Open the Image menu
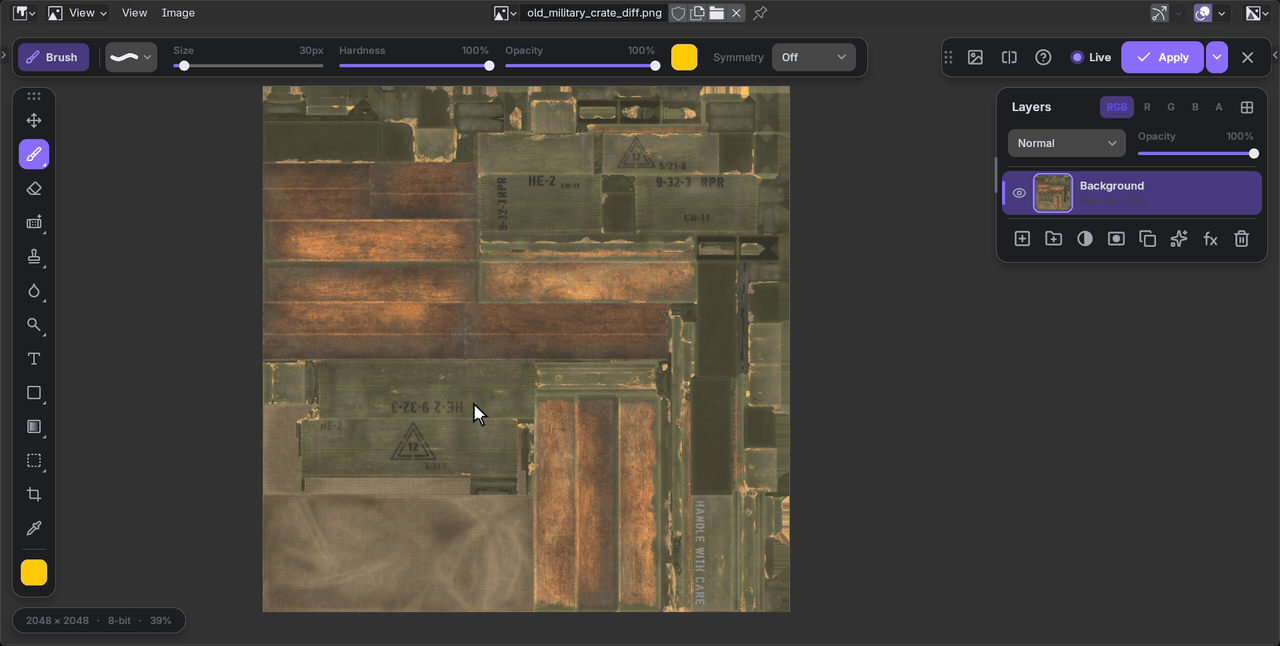Viewport: 1280px width, 646px height. [x=178, y=13]
